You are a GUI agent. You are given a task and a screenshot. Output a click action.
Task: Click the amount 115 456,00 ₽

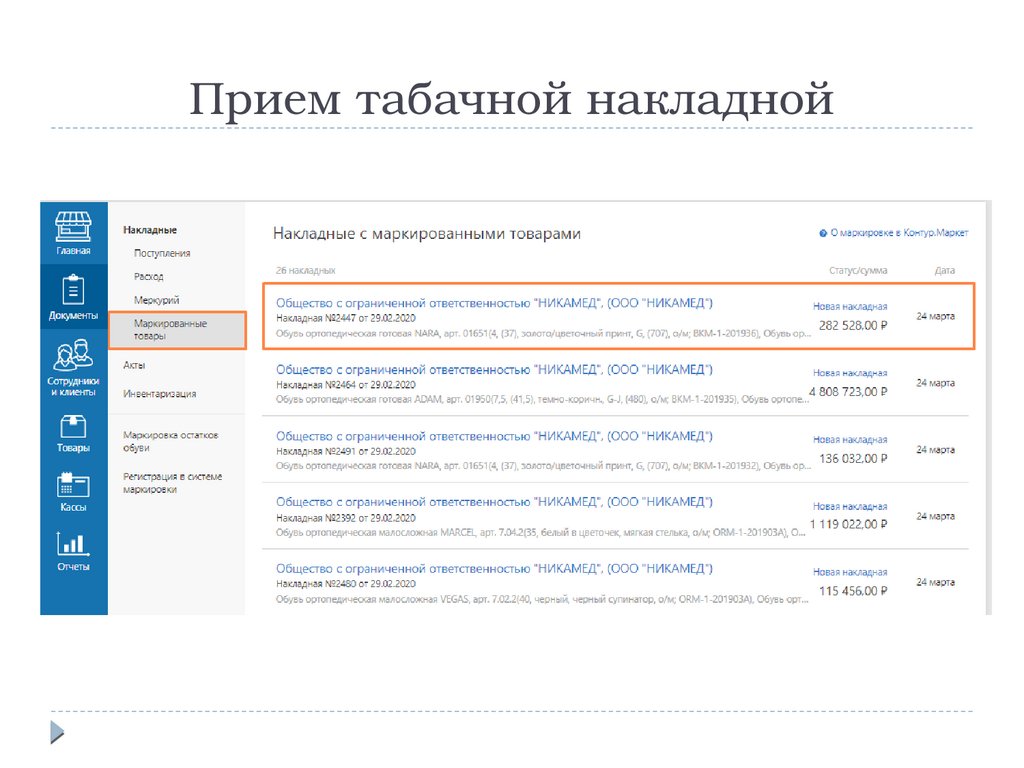pos(853,591)
